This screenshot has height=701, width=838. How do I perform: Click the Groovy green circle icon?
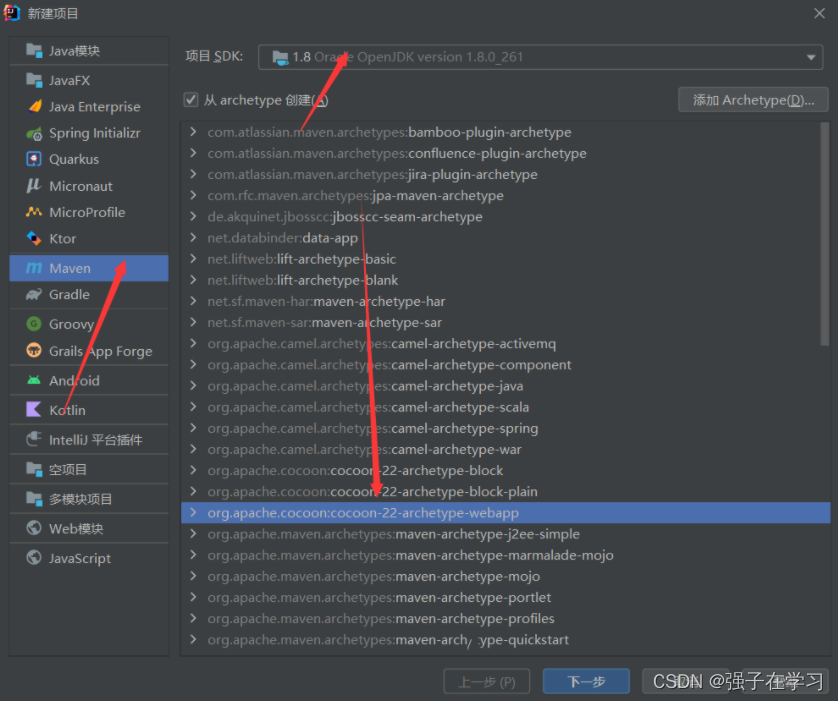click(34, 324)
